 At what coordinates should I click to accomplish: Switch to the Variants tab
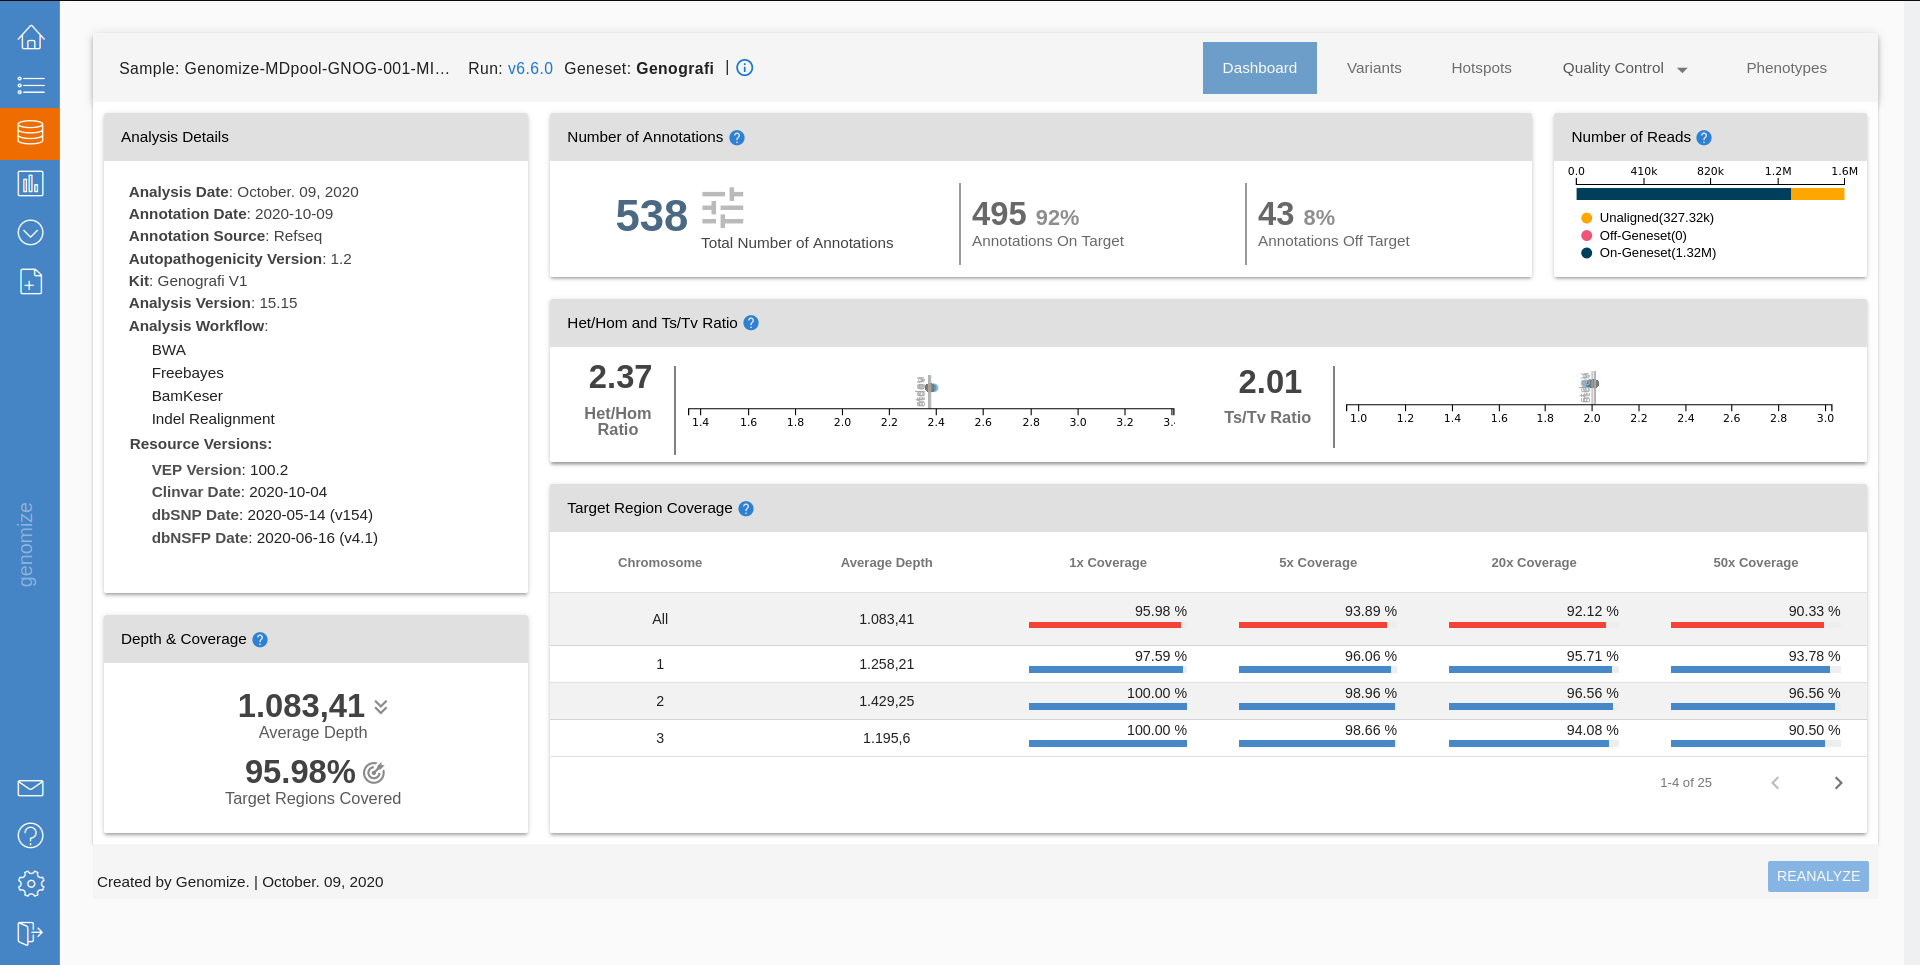1374,68
